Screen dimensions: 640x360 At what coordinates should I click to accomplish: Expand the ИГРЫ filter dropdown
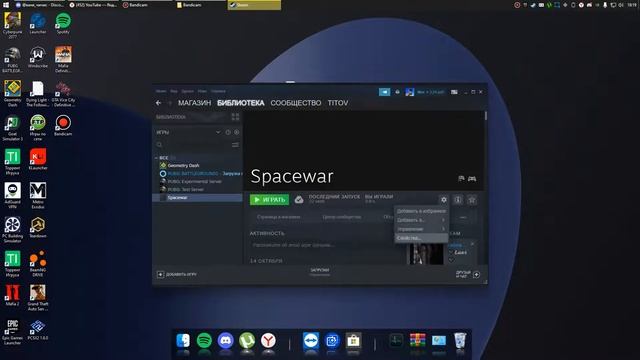pyautogui.click(x=218, y=132)
